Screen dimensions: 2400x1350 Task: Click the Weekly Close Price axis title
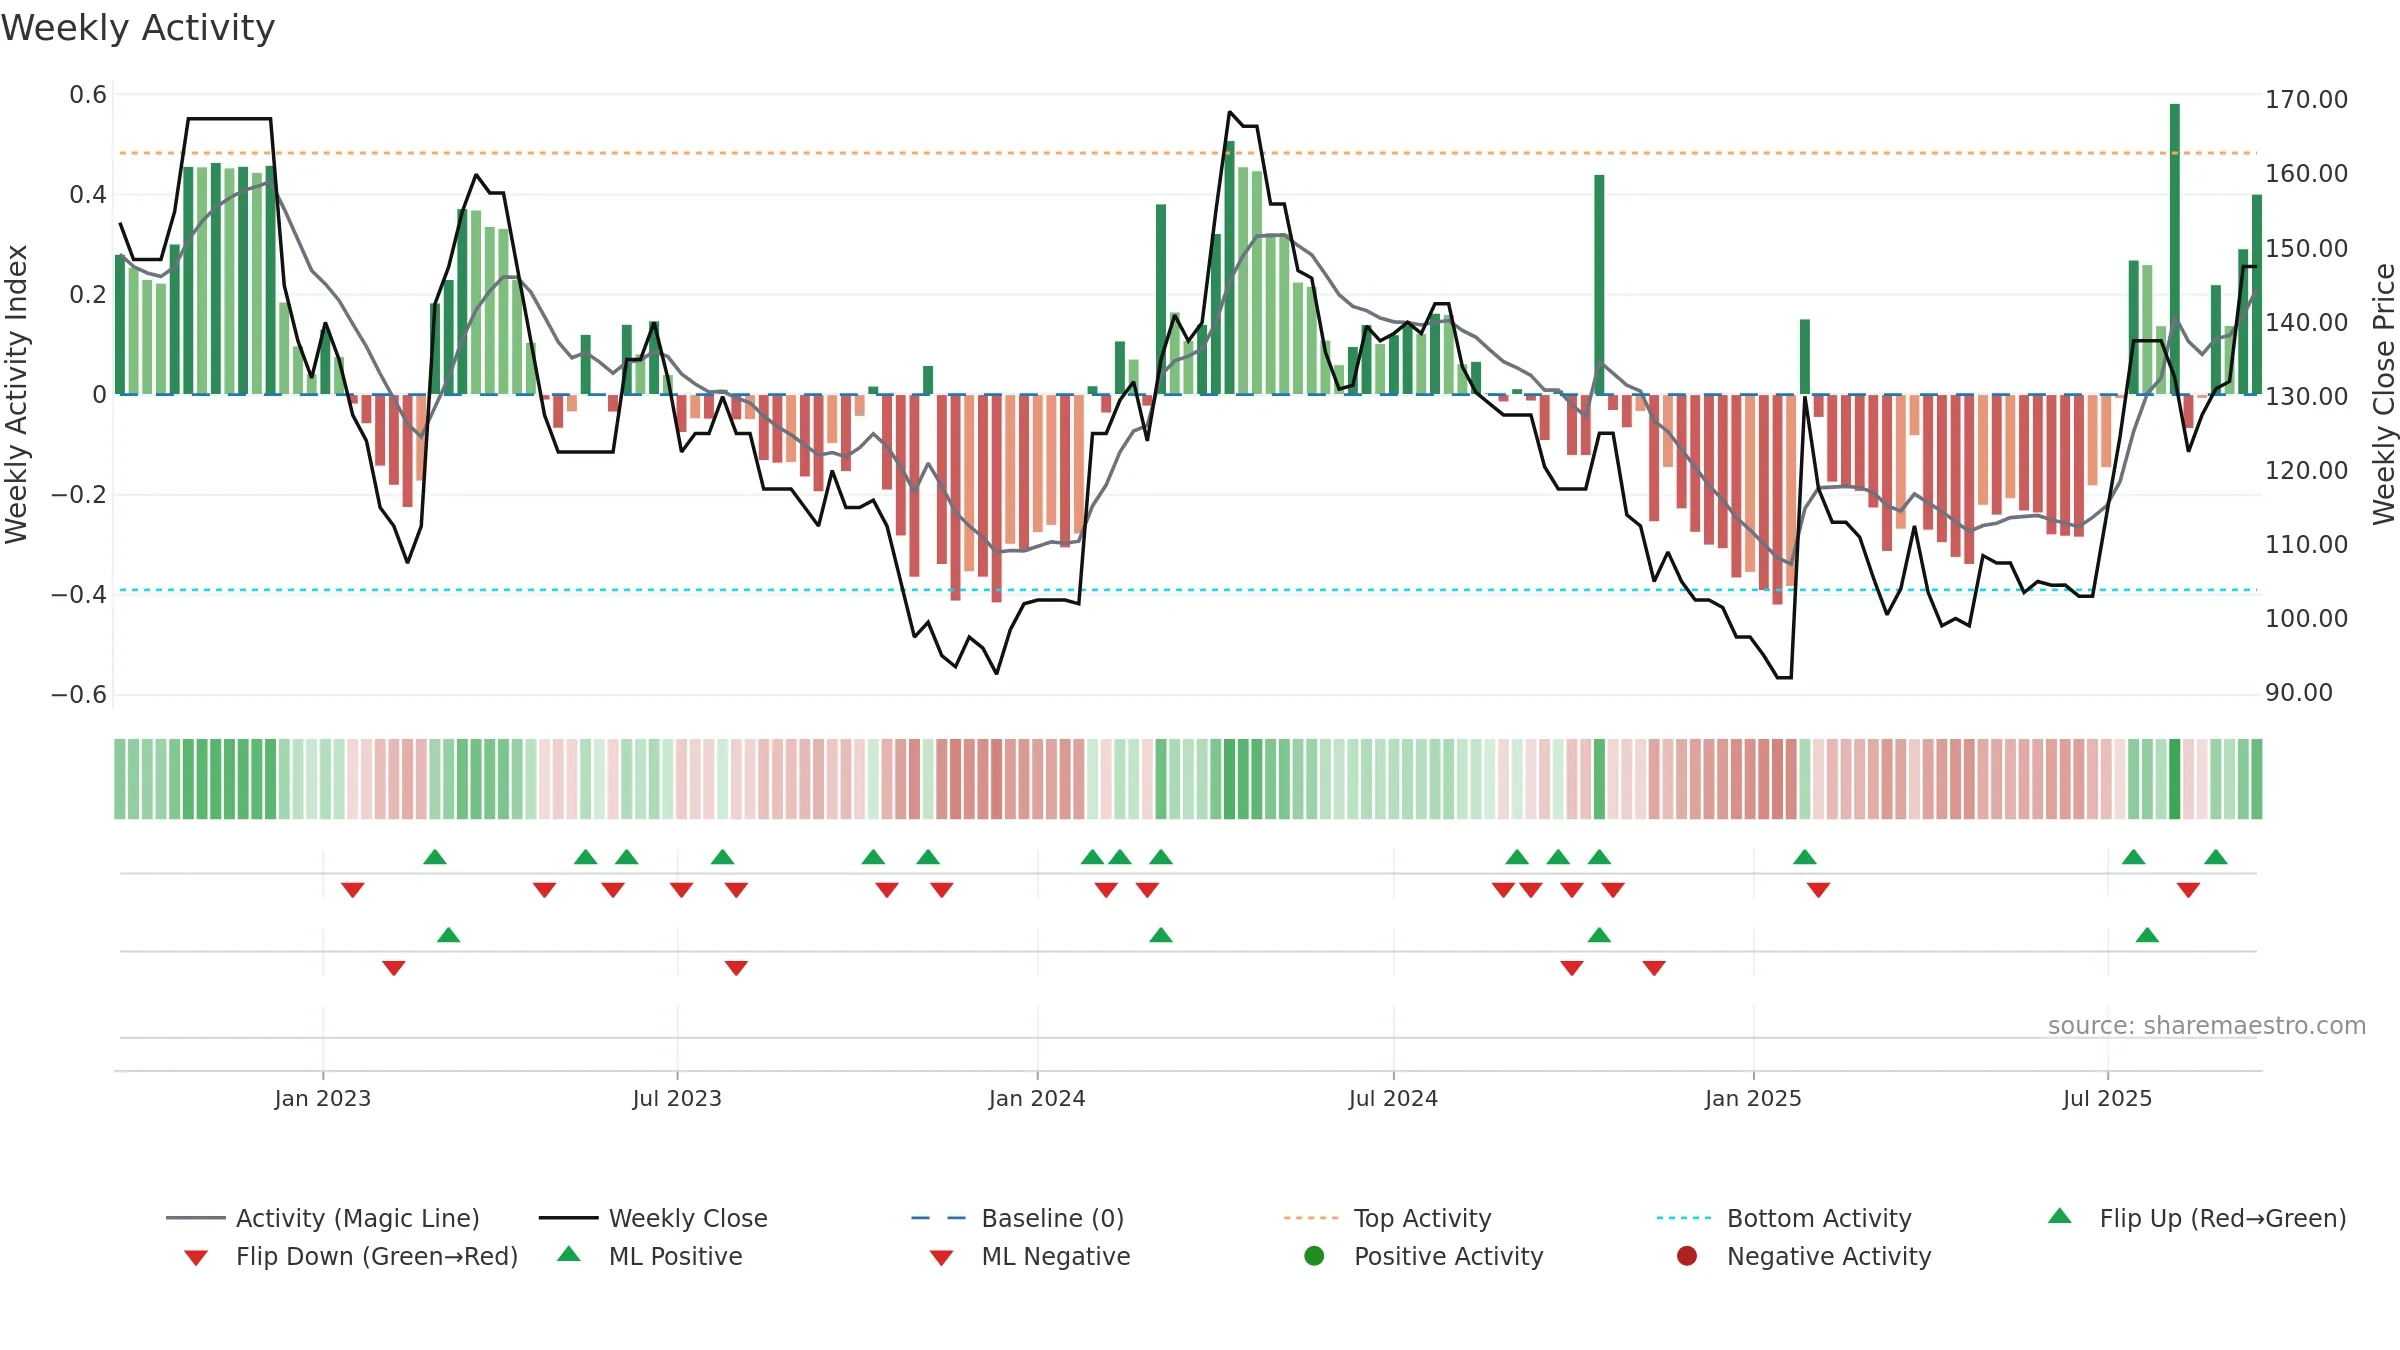tap(2384, 394)
